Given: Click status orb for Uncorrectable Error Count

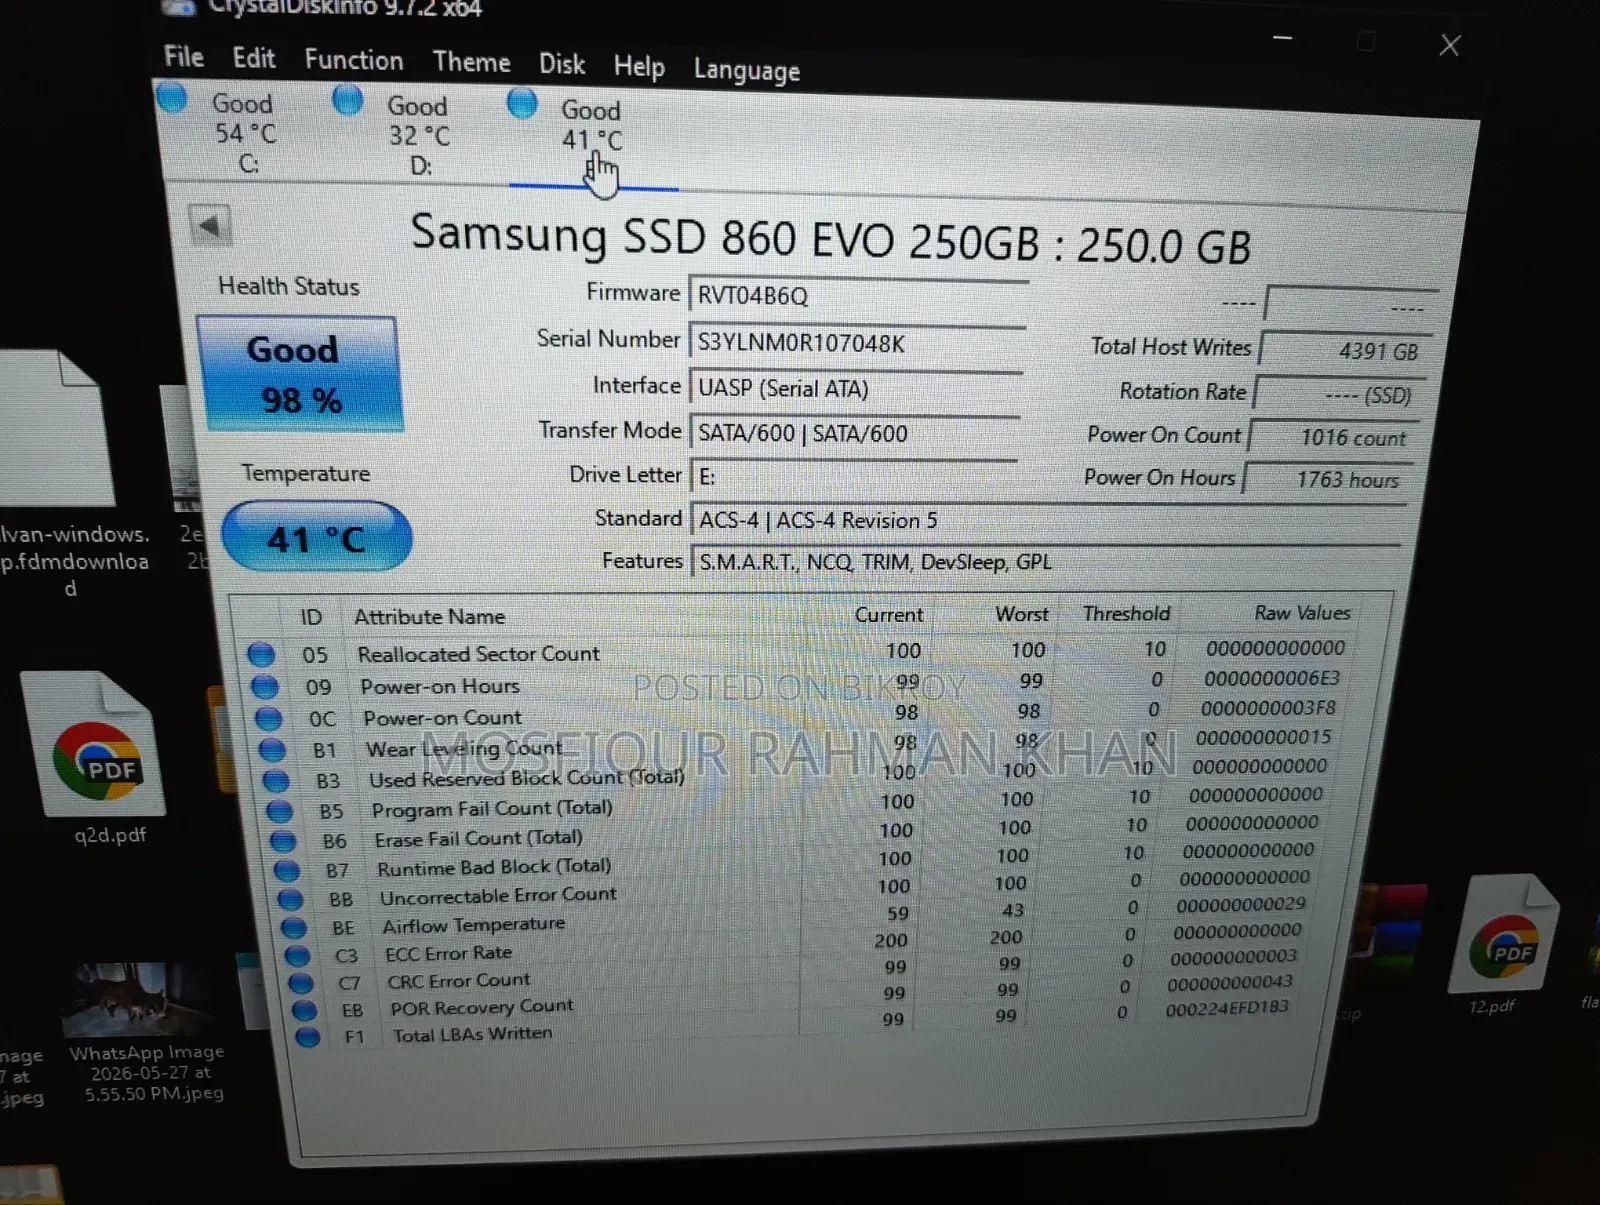Looking at the screenshot, I should pyautogui.click(x=291, y=899).
